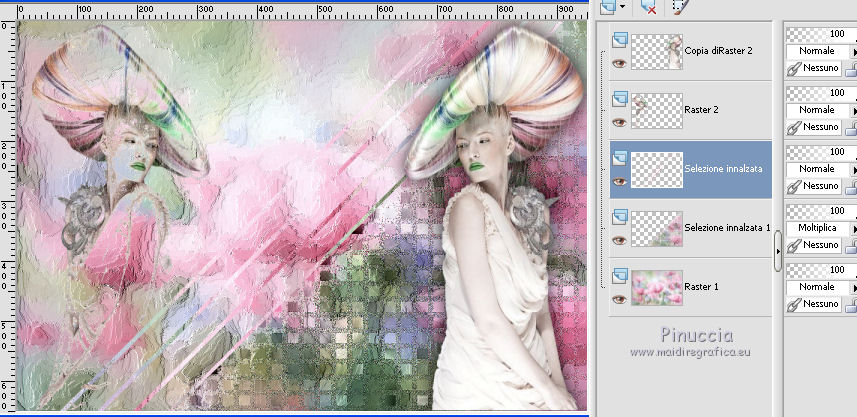
Task: Click blend mode arrow for Raster 1
Action: click(853, 287)
